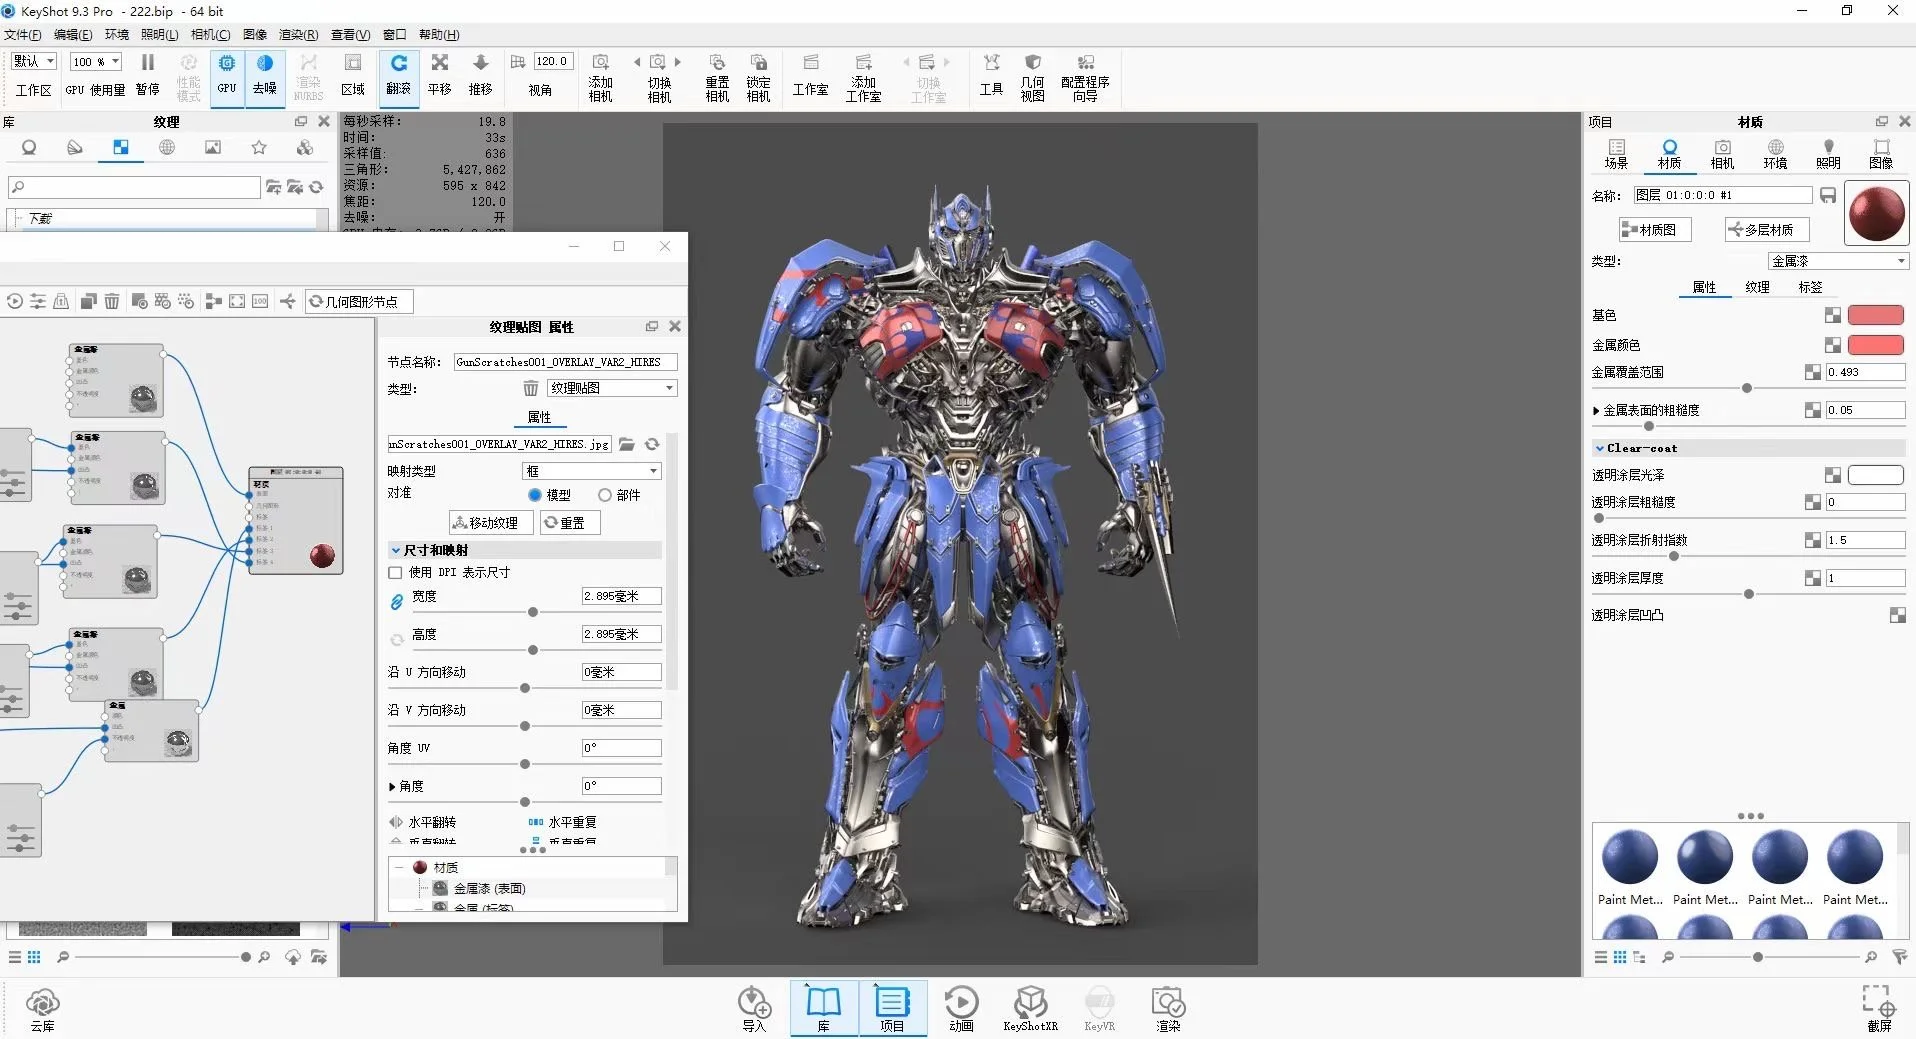Switch to the 环境 tab in project panel
This screenshot has width=1916, height=1039.
click(1775, 153)
